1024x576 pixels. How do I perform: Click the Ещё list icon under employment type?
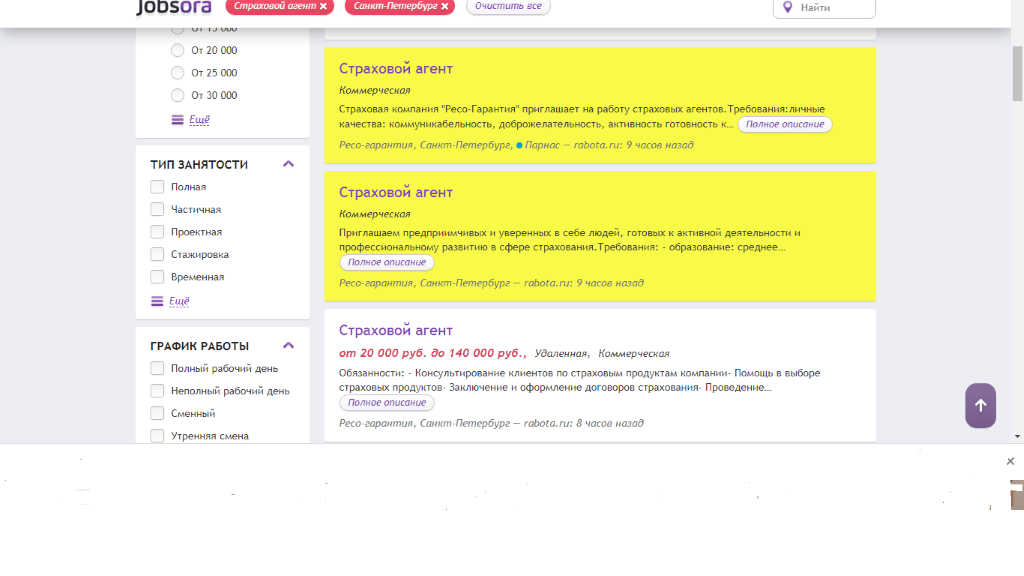click(x=157, y=301)
